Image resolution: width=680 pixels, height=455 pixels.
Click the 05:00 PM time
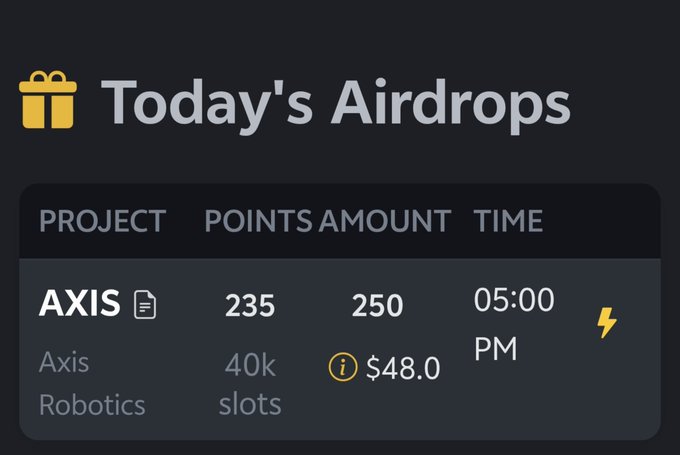point(514,324)
